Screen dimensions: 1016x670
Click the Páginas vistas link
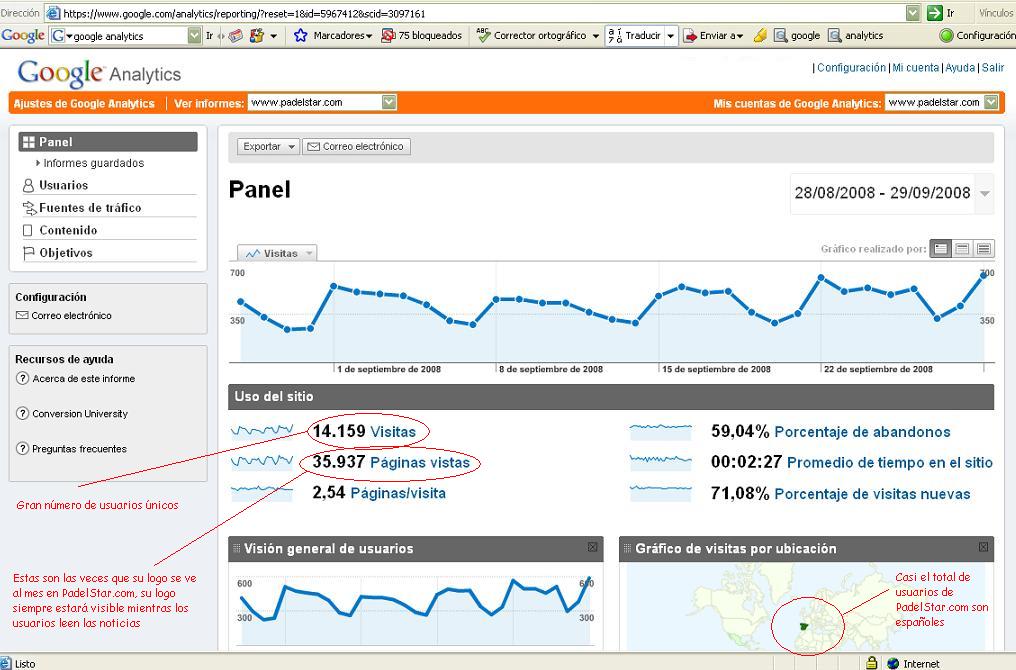(x=420, y=463)
